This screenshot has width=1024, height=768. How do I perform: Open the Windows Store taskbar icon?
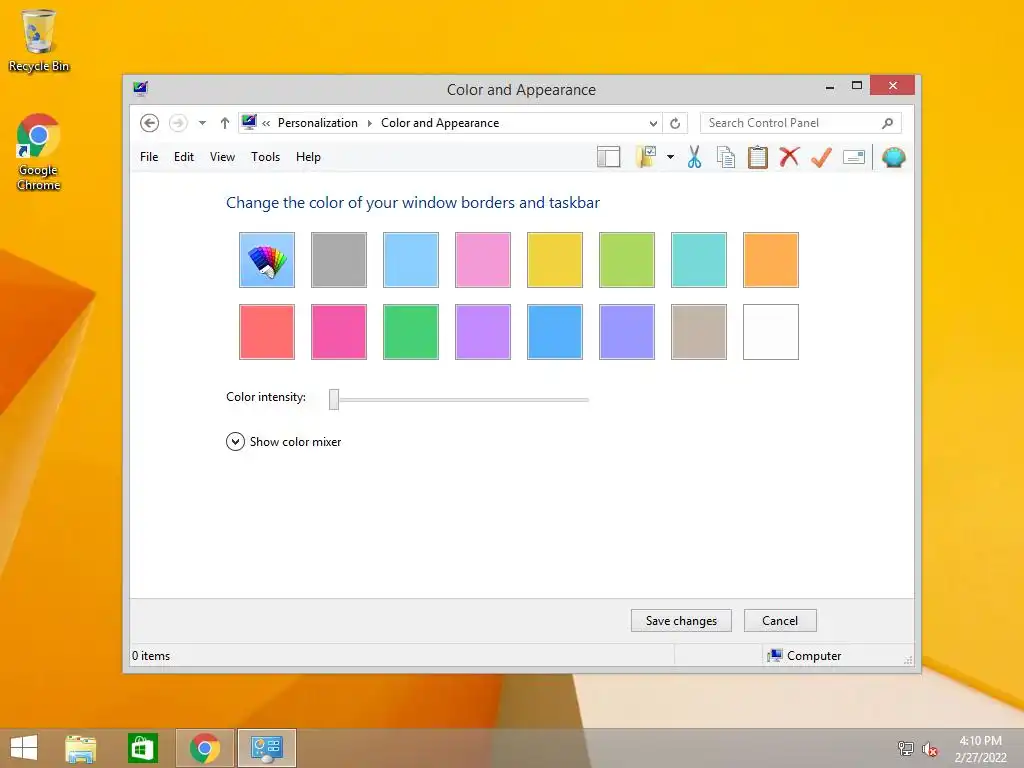pyautogui.click(x=142, y=748)
